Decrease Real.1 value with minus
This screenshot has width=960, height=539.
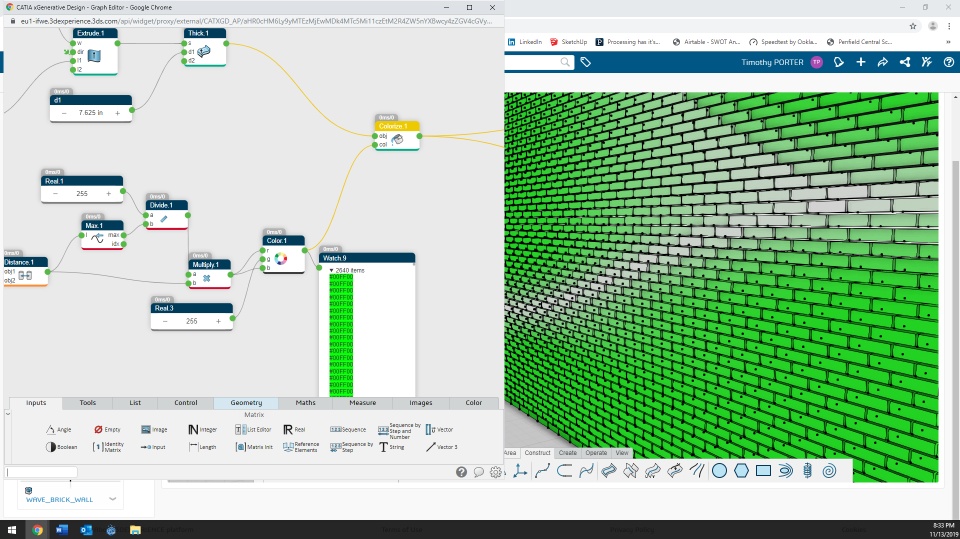55,194
